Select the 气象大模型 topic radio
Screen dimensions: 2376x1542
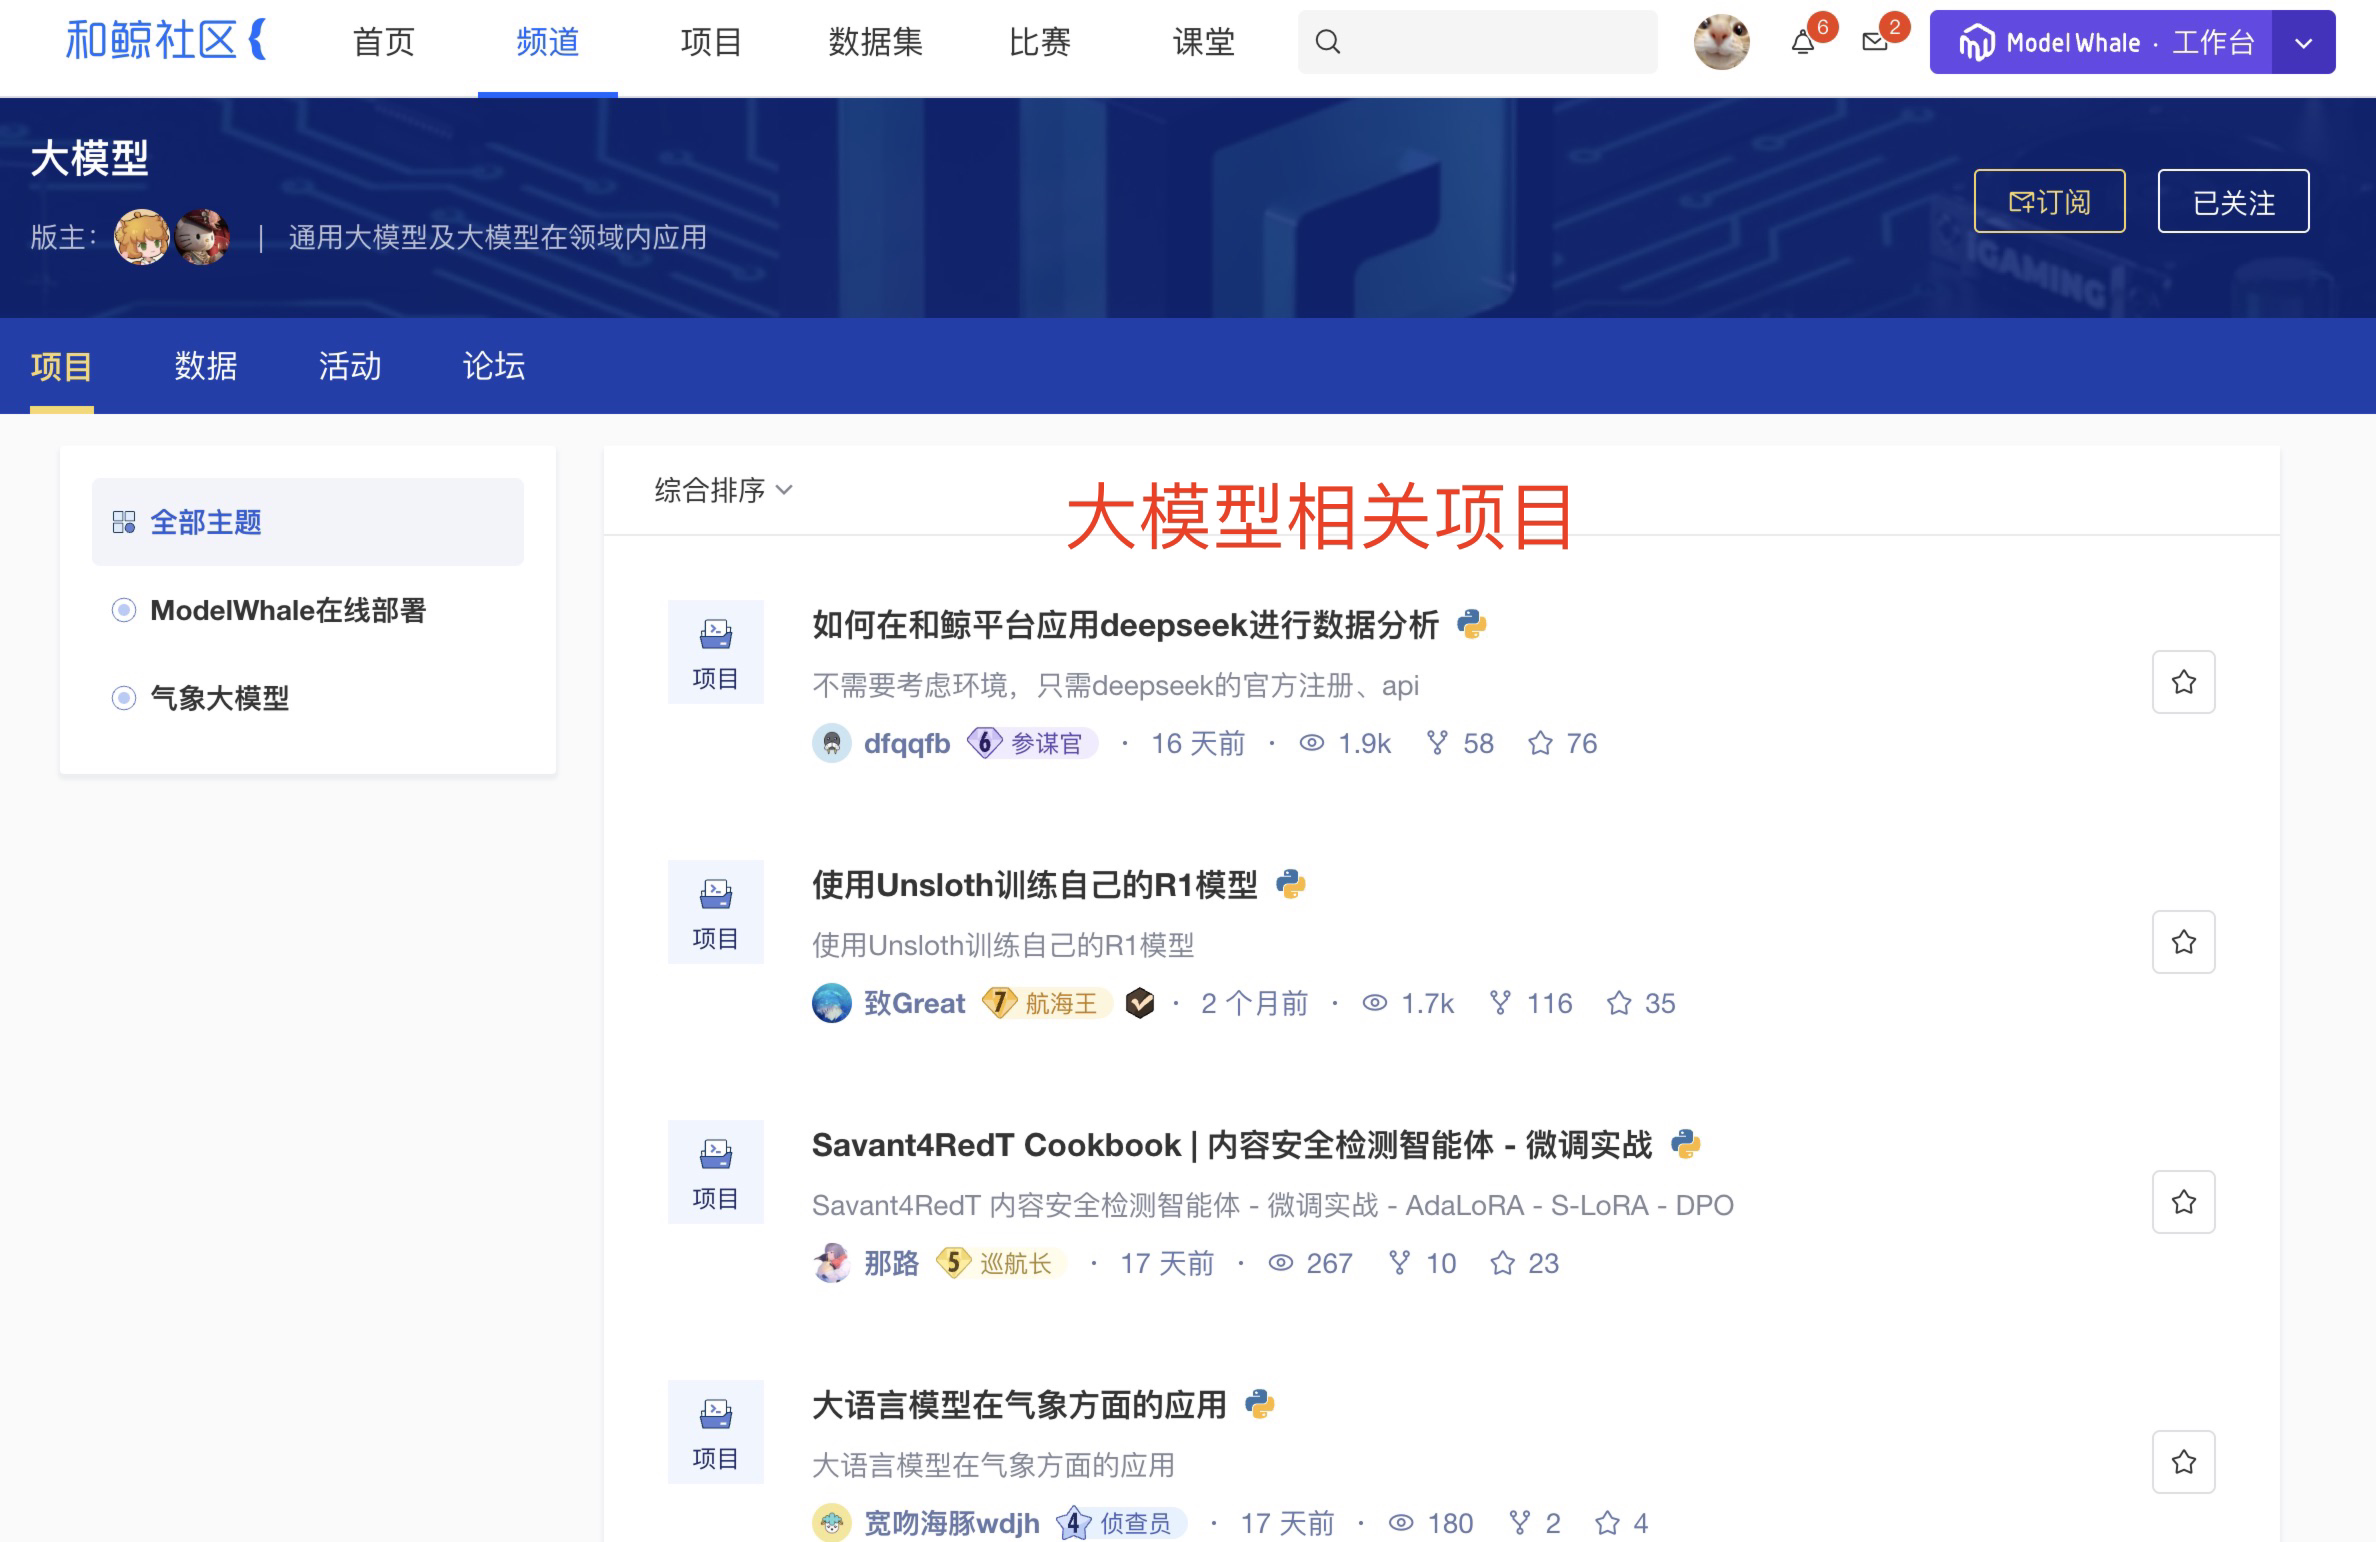(x=124, y=698)
